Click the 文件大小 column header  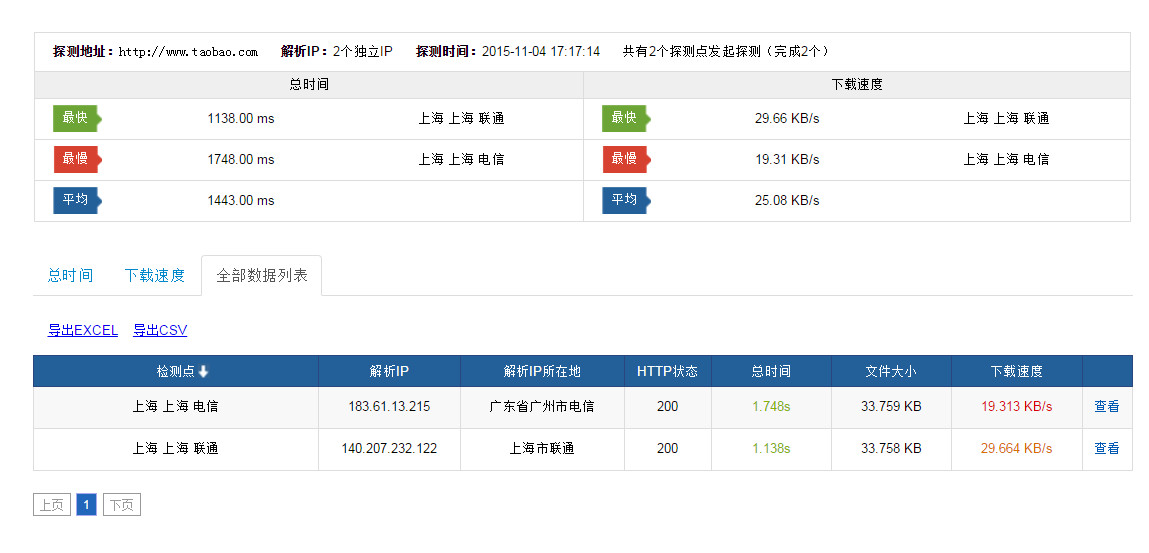tap(890, 372)
